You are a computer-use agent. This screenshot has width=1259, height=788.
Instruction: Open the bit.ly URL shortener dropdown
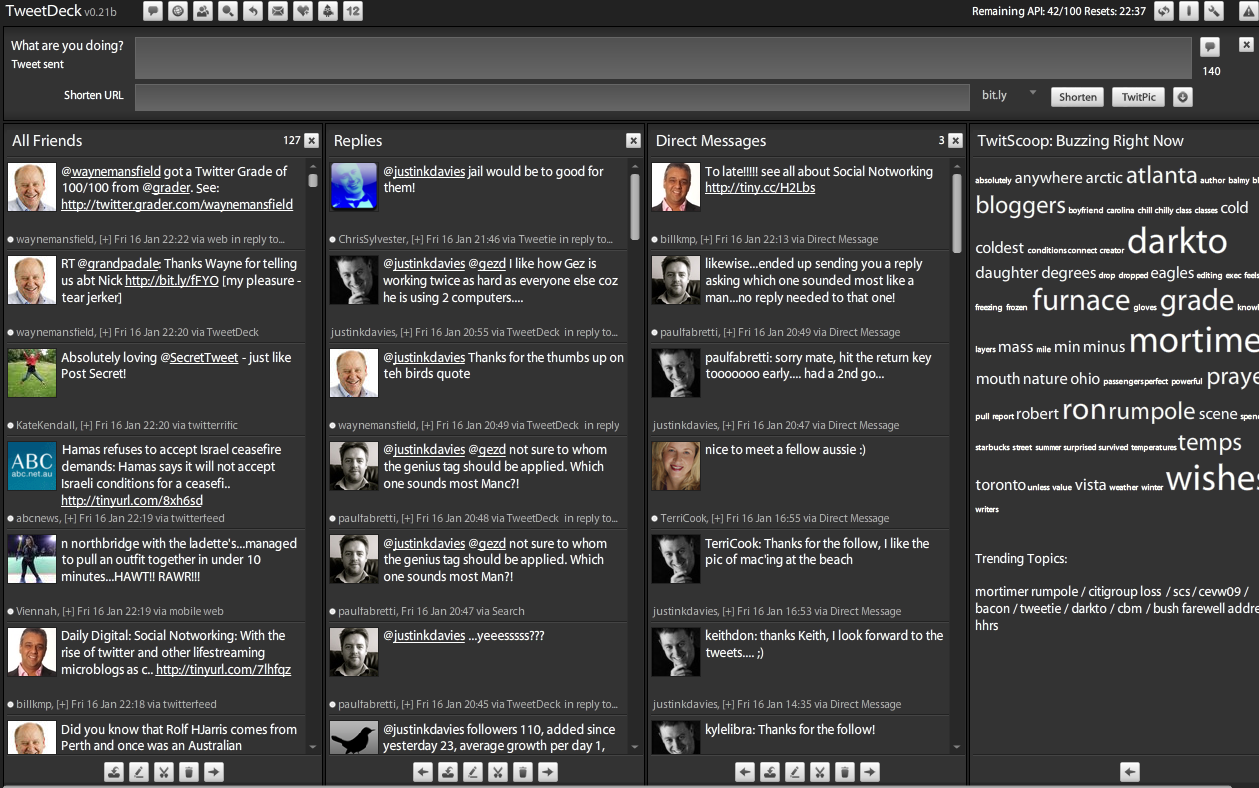pos(1009,96)
